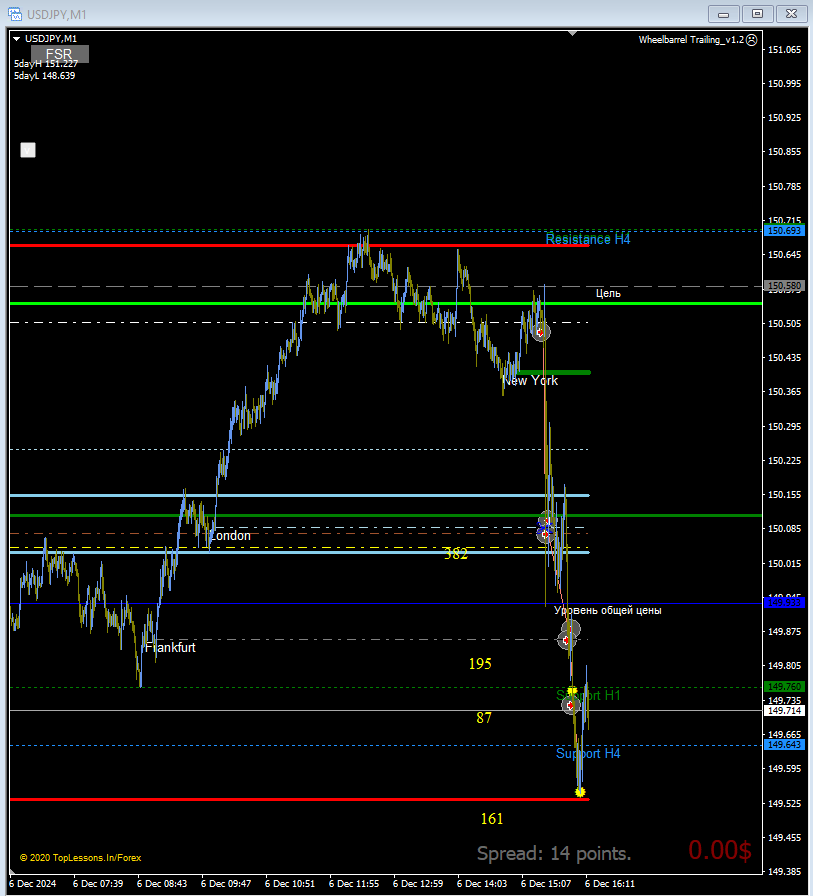
Task: Click the 150.693 blue price tag
Action: (784, 231)
